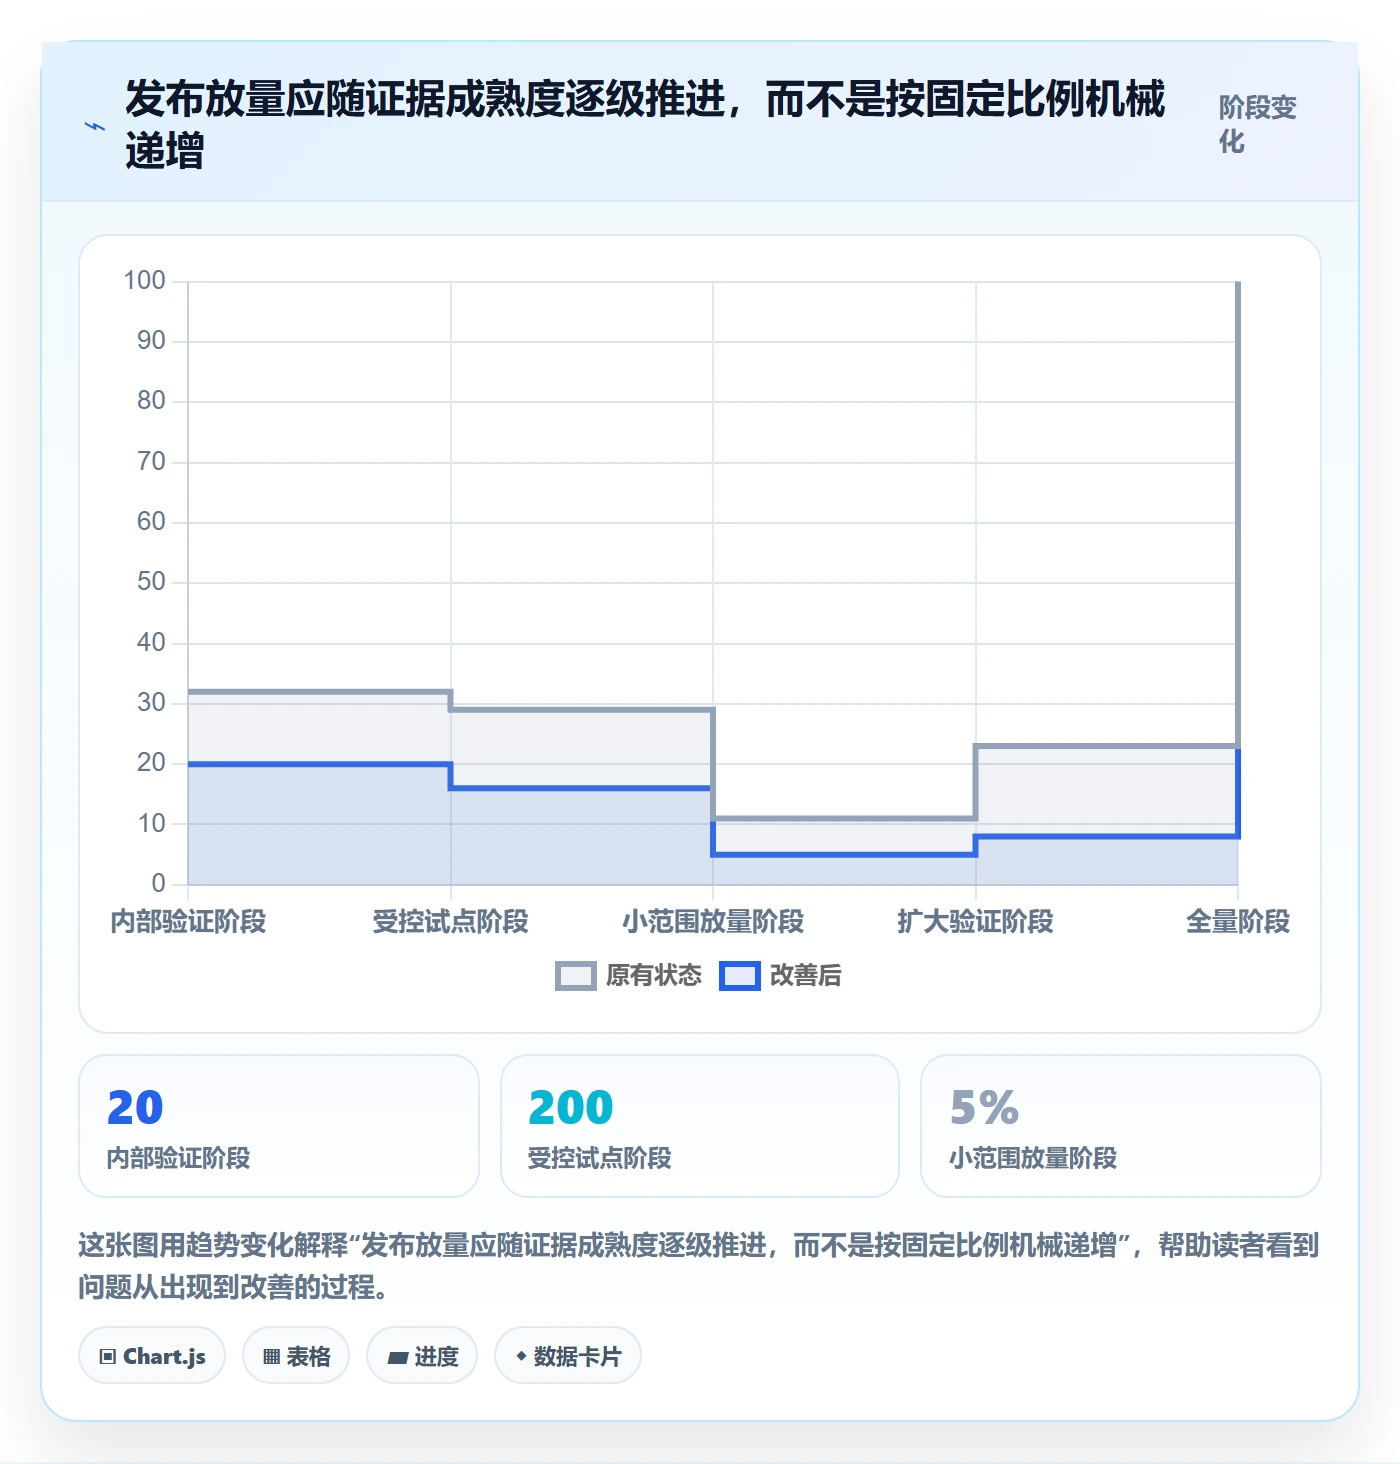Click the card value 5%
Viewport: 1400px width, 1464px height.
(x=984, y=1107)
